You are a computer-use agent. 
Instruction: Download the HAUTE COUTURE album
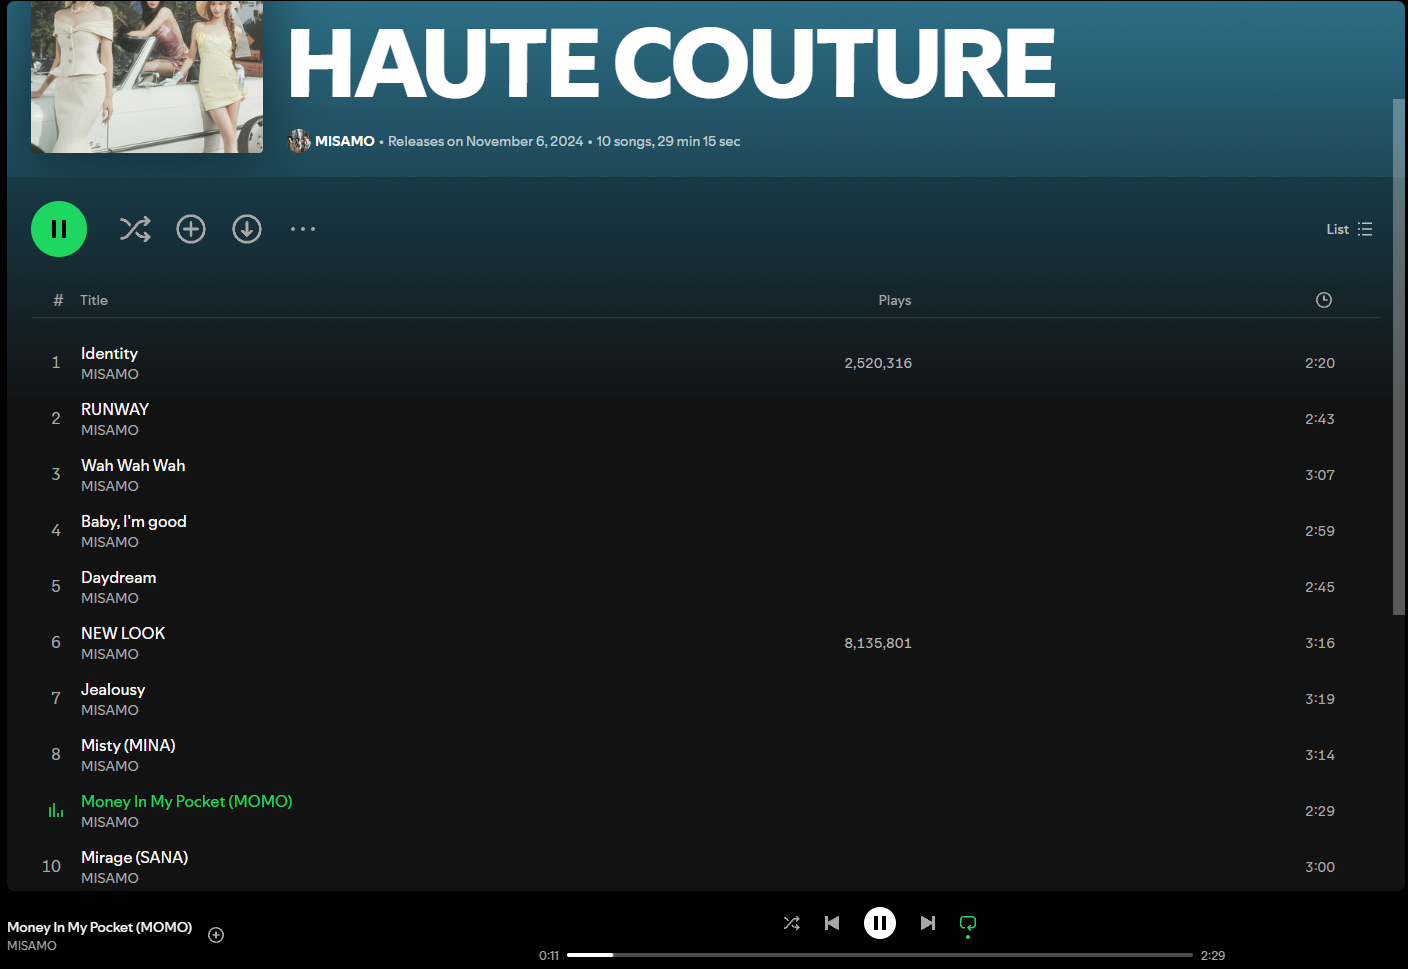pyautogui.click(x=247, y=229)
